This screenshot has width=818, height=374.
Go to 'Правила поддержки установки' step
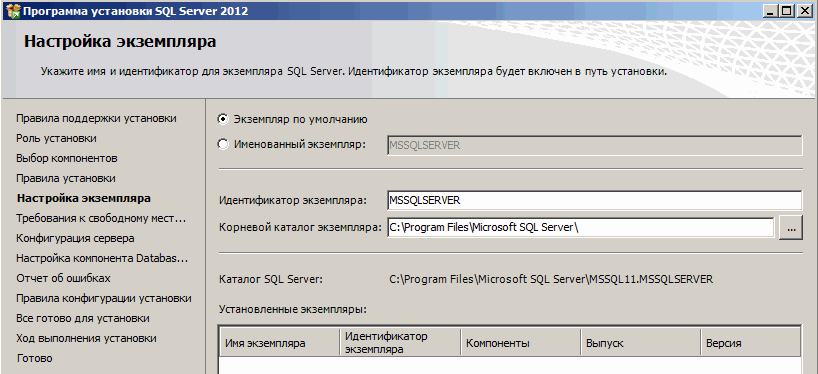point(96,118)
